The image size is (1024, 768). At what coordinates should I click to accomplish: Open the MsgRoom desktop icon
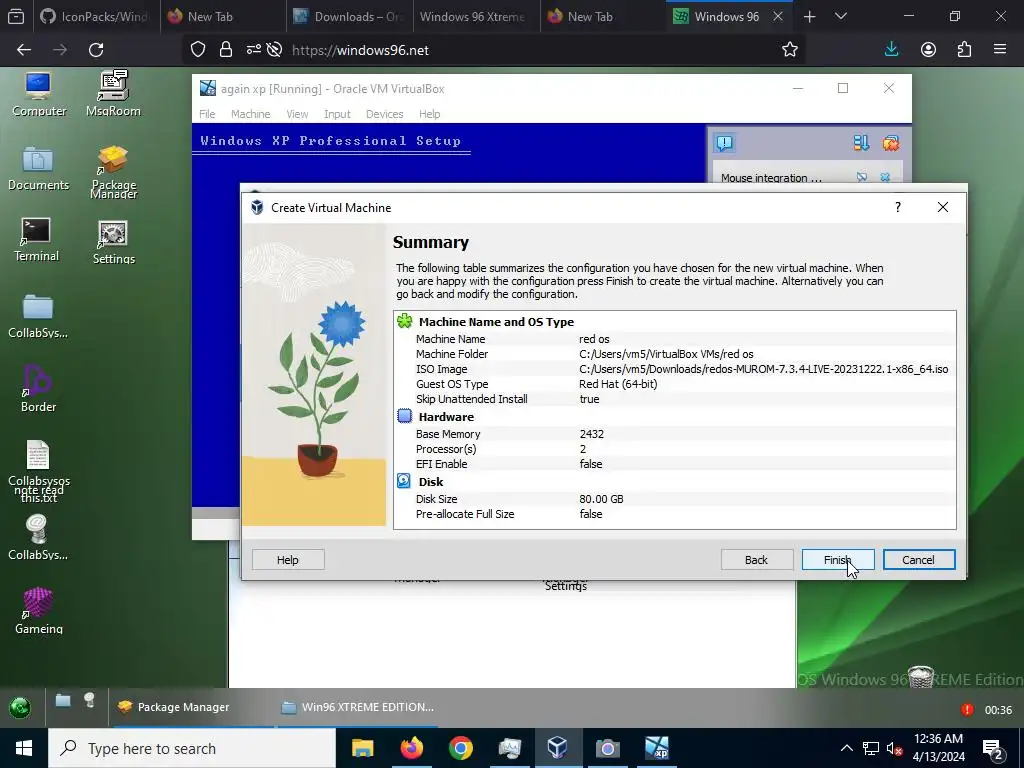113,94
